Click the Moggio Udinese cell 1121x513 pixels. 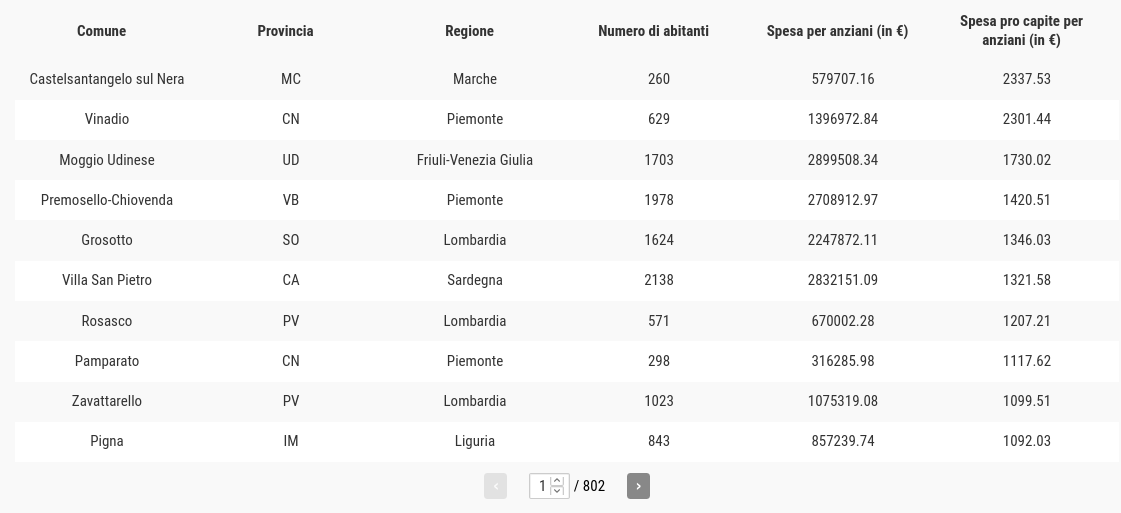(x=107, y=160)
